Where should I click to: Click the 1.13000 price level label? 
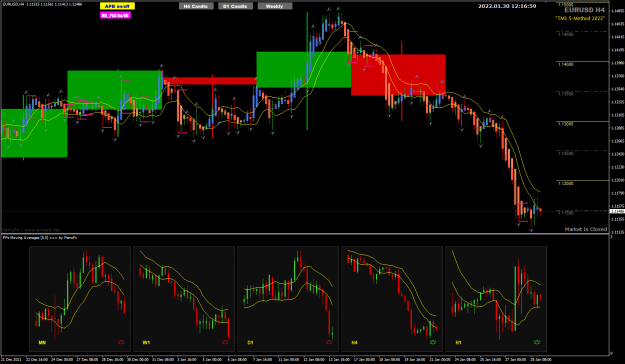coord(565,124)
